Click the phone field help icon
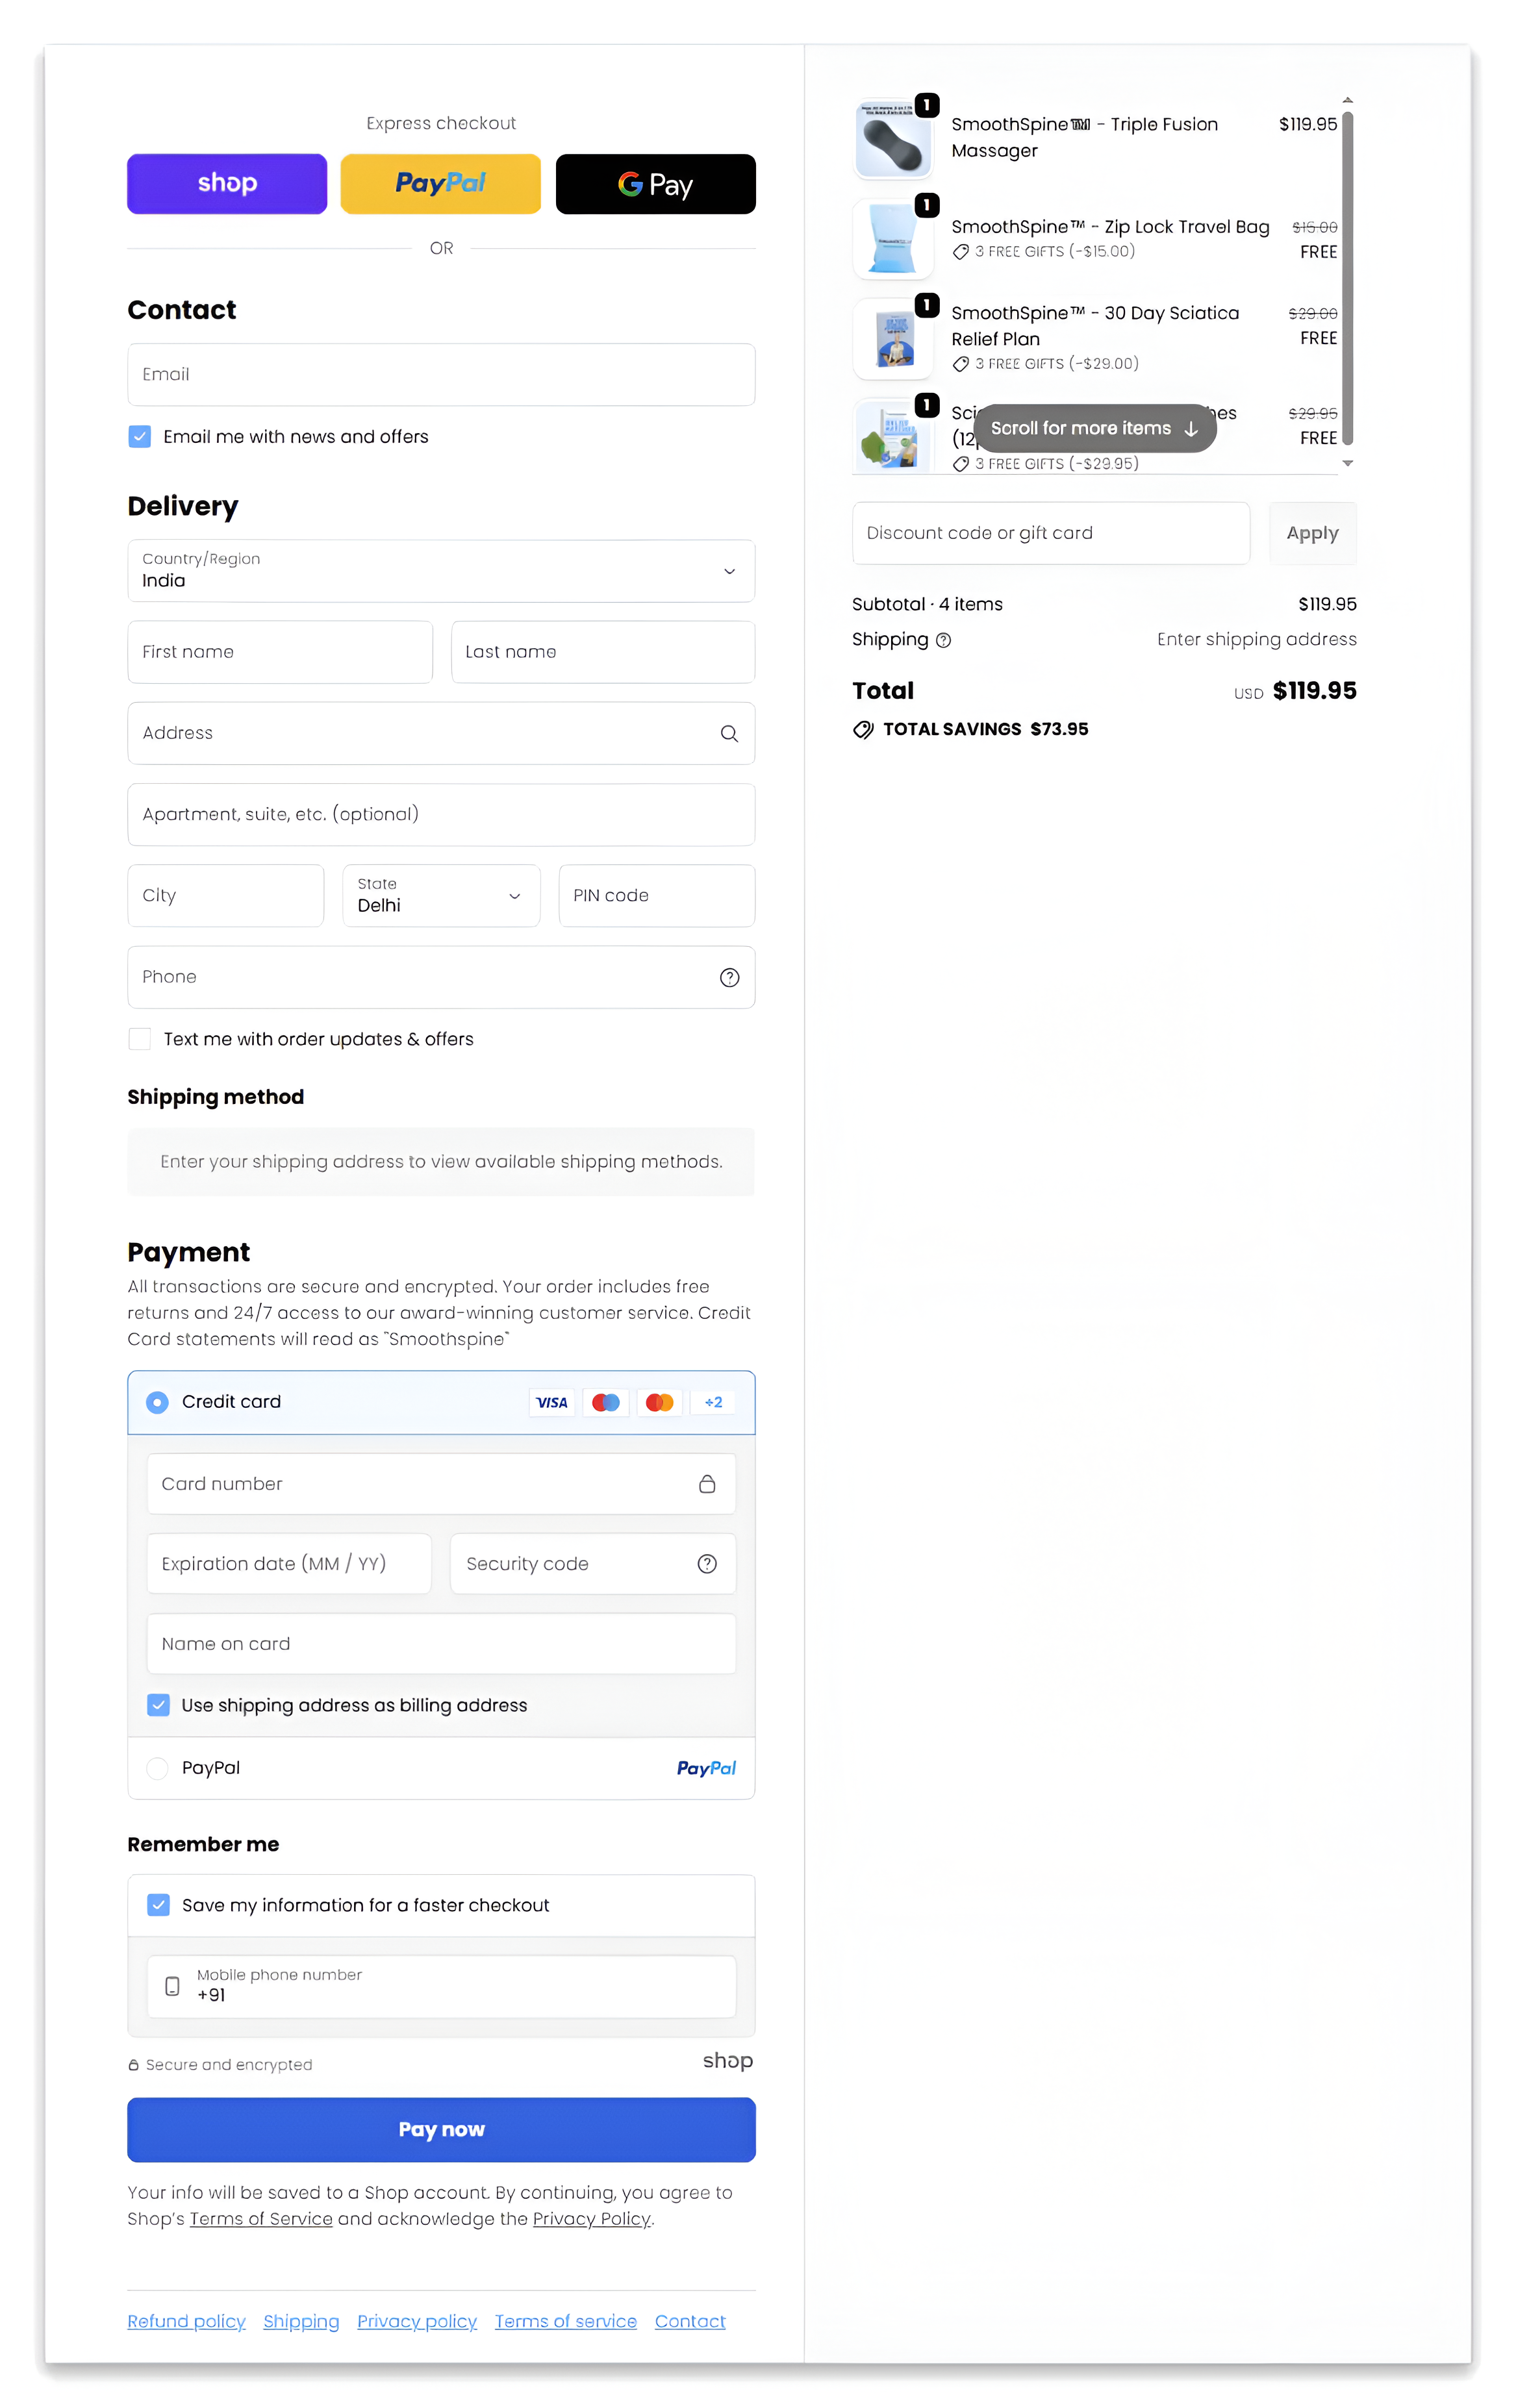Screen dimensions: 1516x2408 tap(729, 977)
